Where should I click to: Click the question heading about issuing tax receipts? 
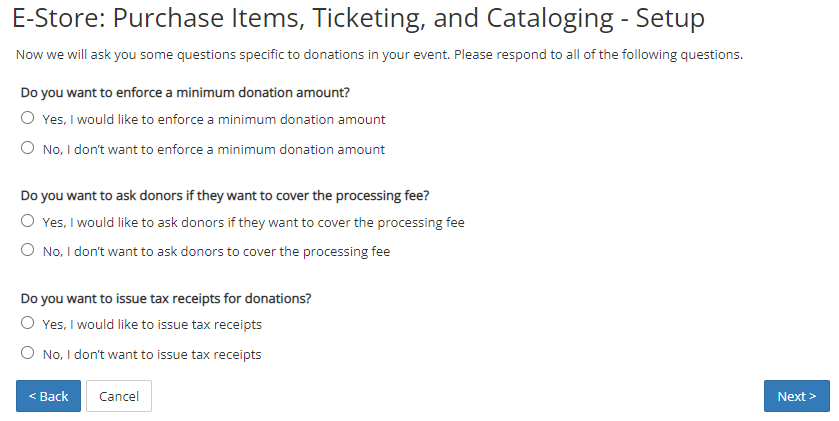(x=166, y=298)
